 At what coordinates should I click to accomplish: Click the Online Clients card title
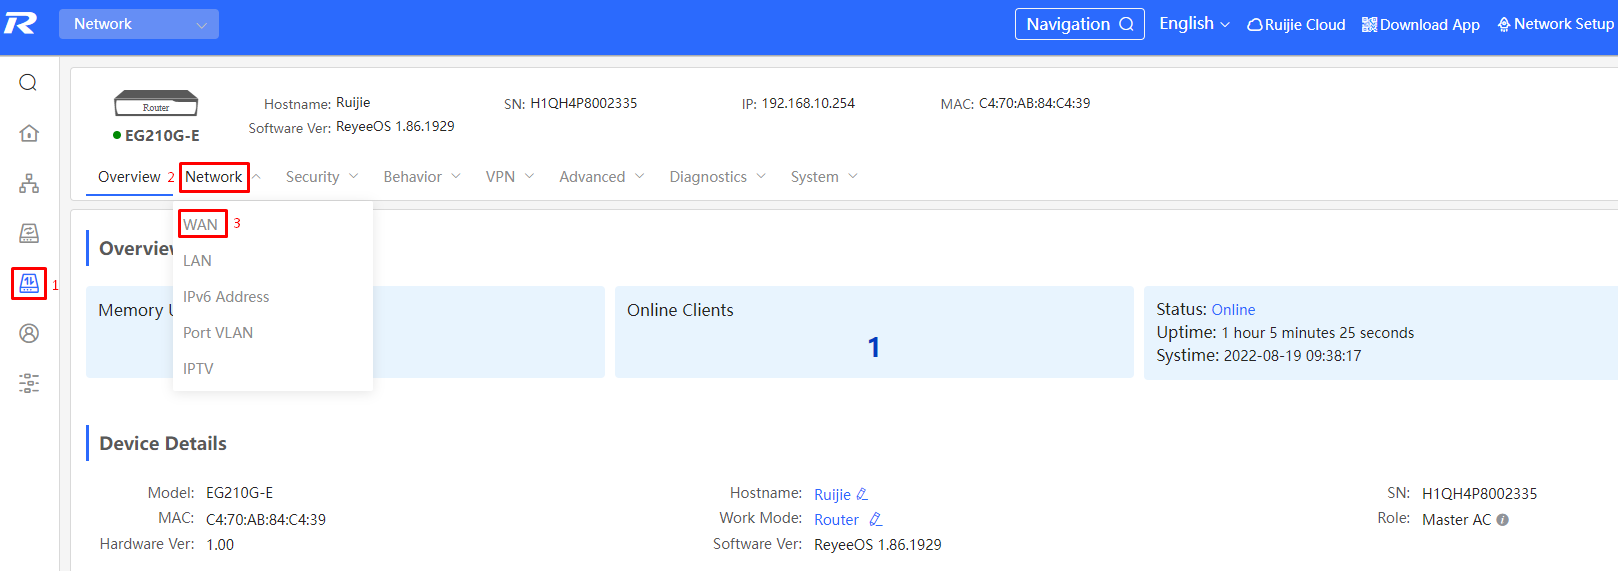[680, 310]
